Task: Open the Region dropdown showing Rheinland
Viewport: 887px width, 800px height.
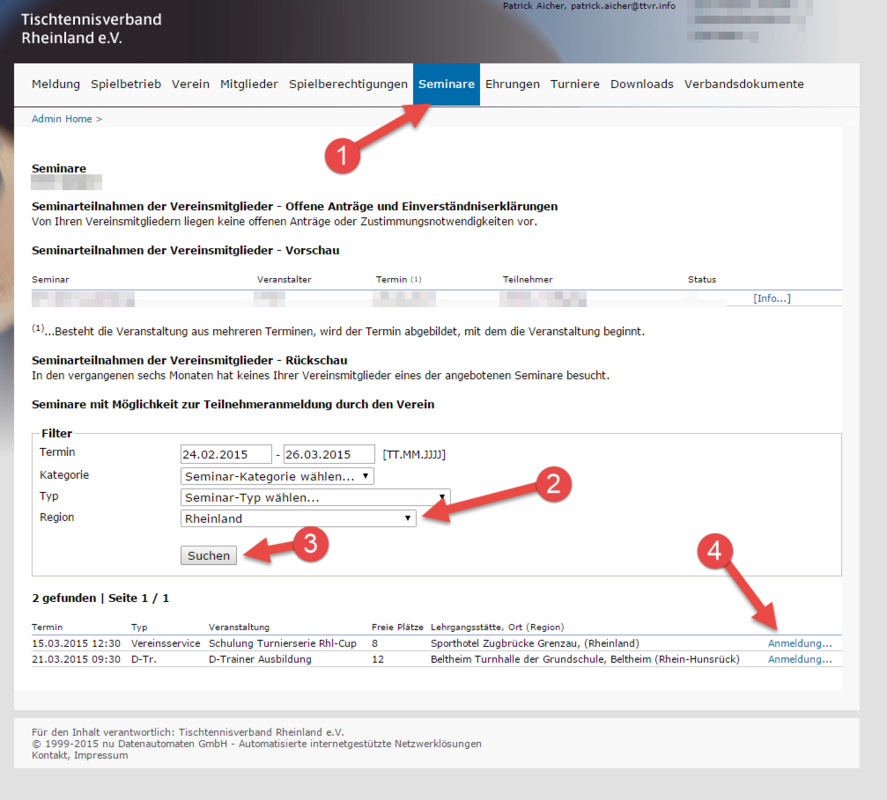Action: click(298, 518)
